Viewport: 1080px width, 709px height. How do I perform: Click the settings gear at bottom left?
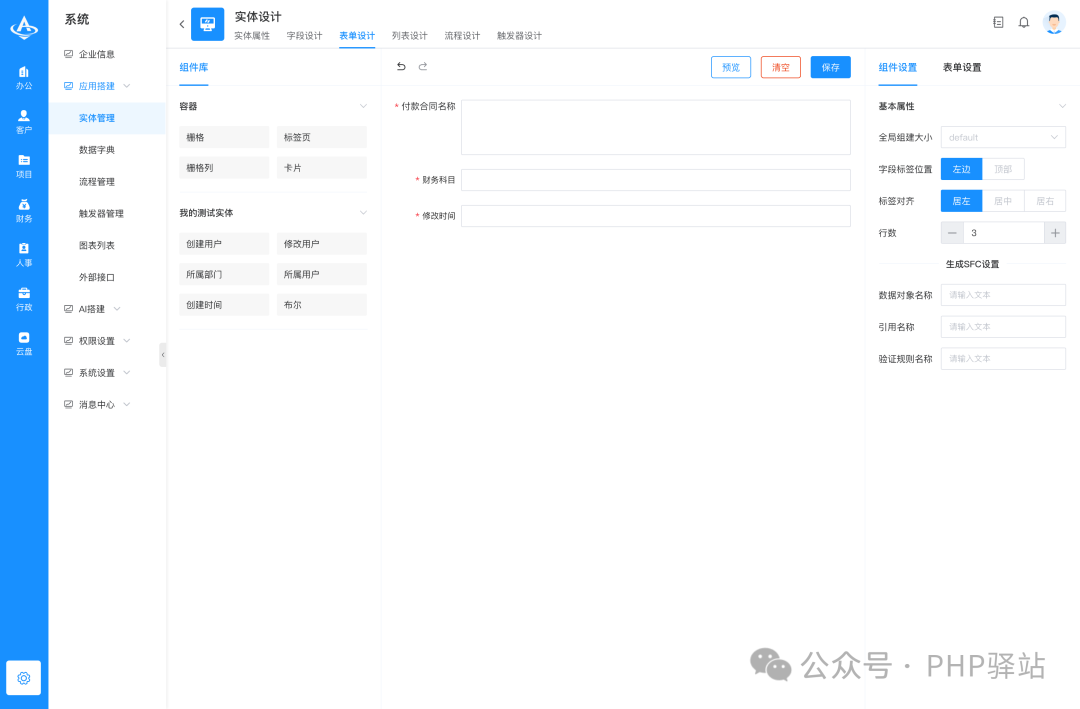[23, 678]
